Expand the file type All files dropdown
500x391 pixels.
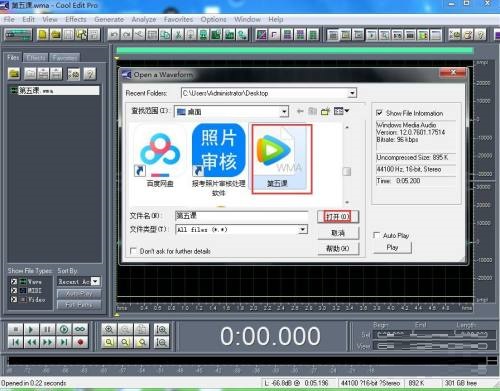click(303, 229)
